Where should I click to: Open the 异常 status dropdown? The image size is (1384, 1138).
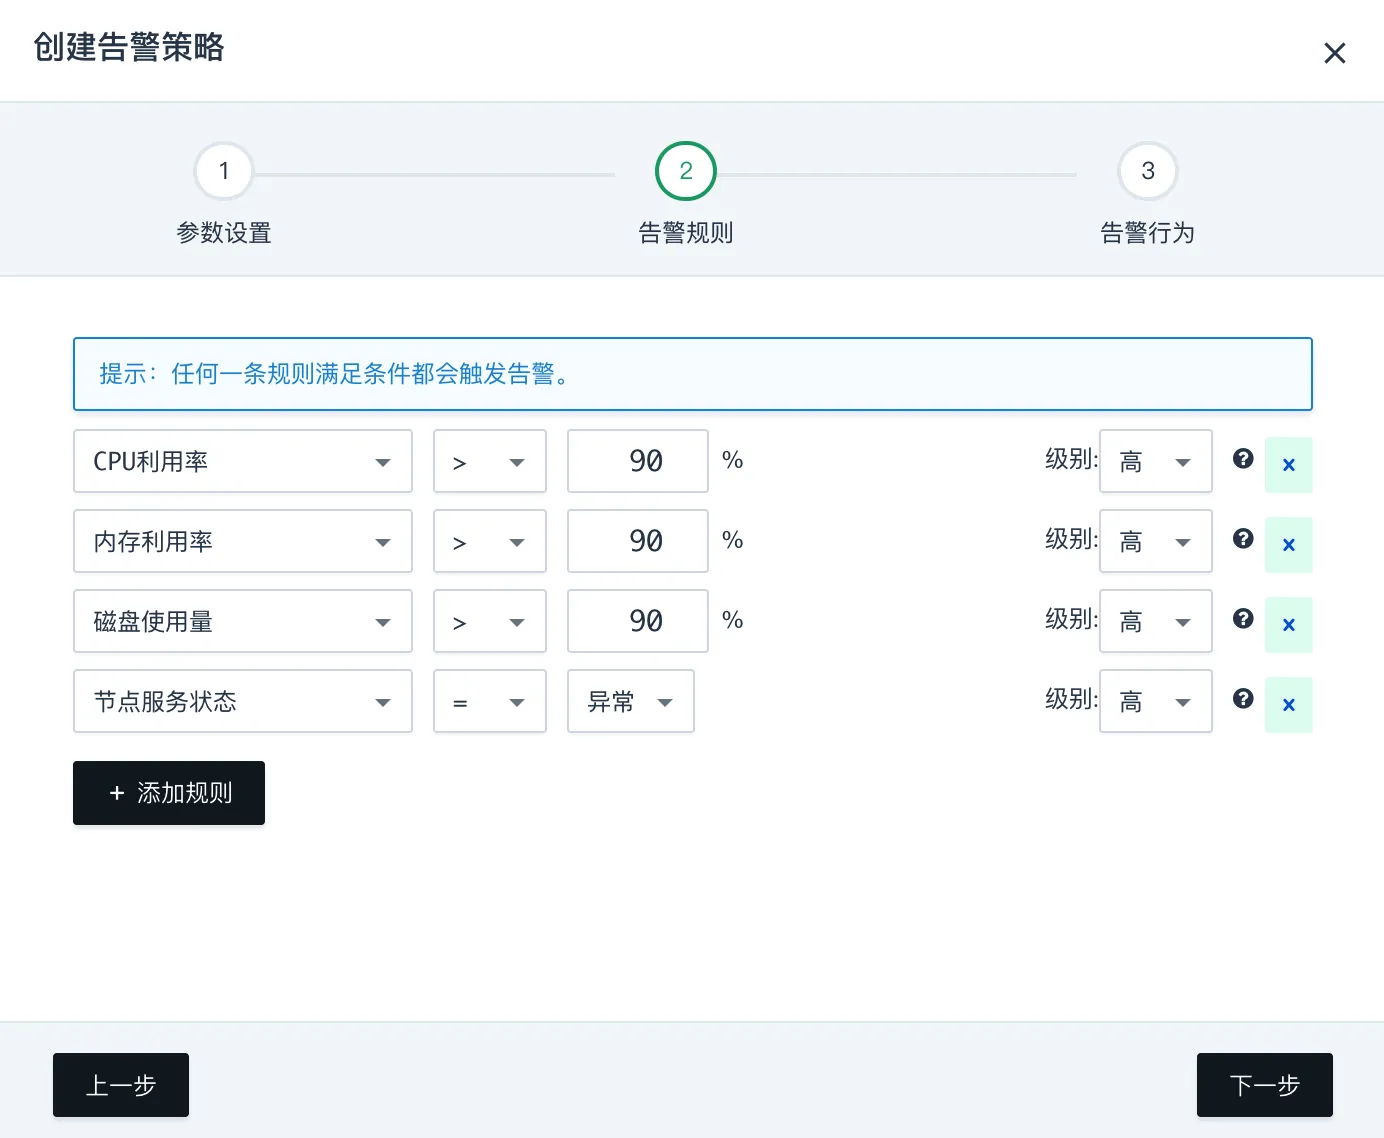coord(630,701)
